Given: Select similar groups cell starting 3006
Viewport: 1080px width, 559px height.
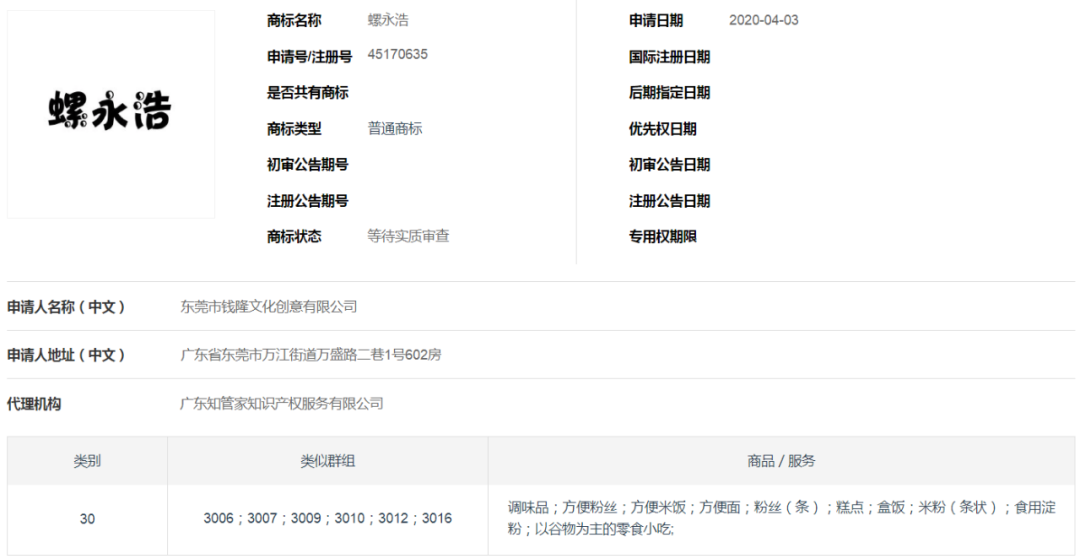Looking at the screenshot, I should click(328, 519).
